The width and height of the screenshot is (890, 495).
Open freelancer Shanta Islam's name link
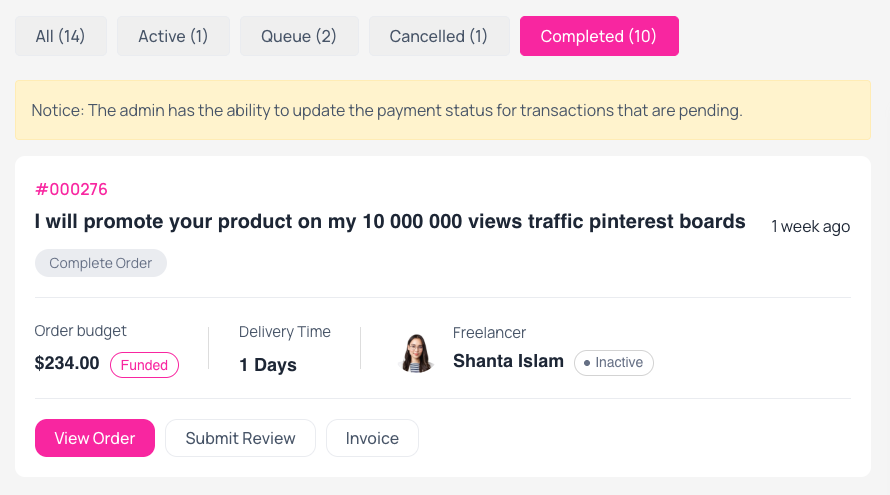tap(508, 361)
